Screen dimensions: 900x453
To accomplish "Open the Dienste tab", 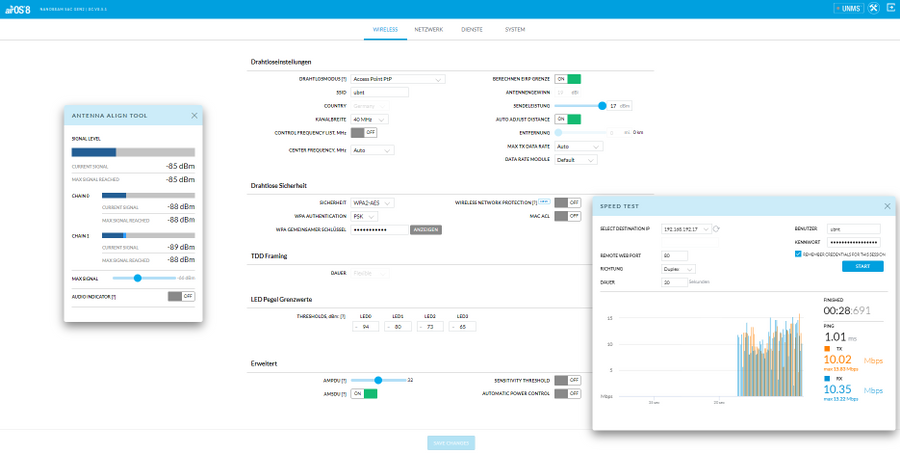I will [x=472, y=29].
